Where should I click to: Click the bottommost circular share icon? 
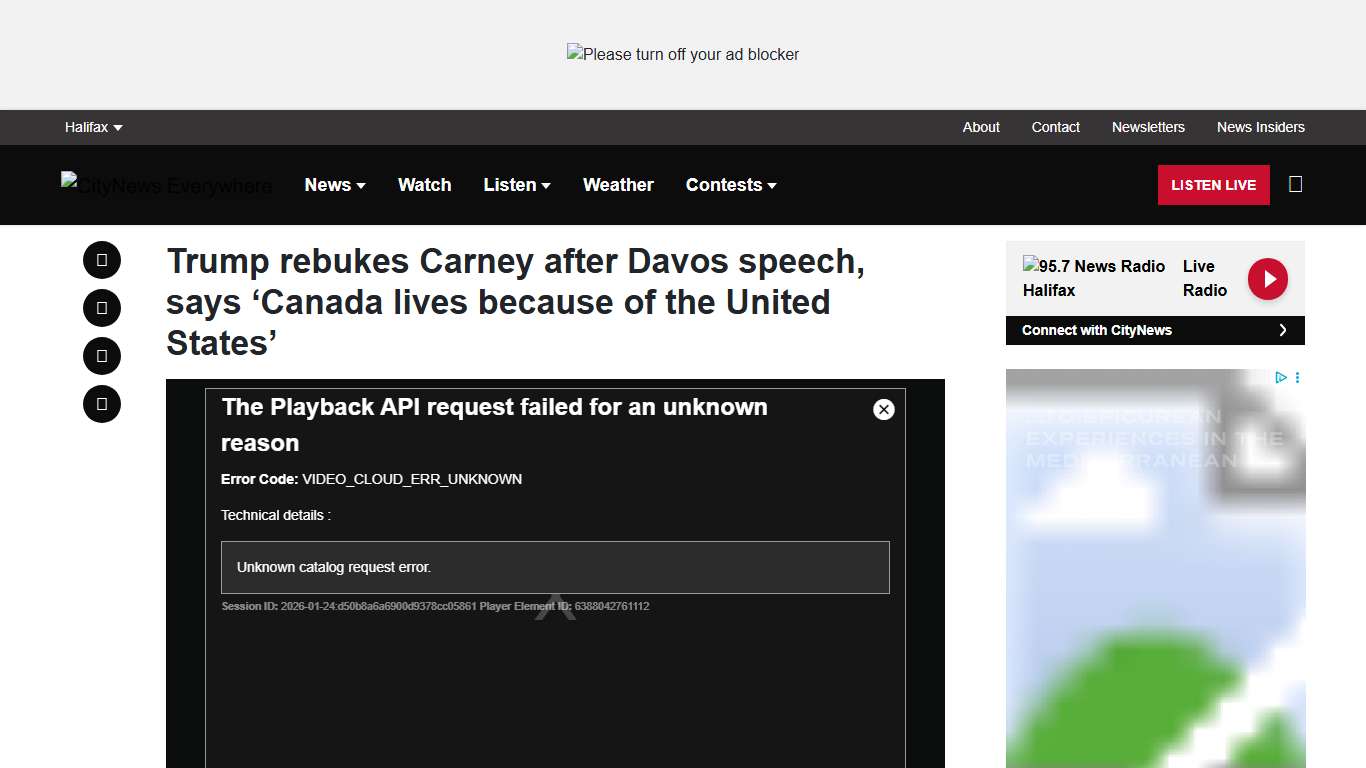tap(102, 404)
